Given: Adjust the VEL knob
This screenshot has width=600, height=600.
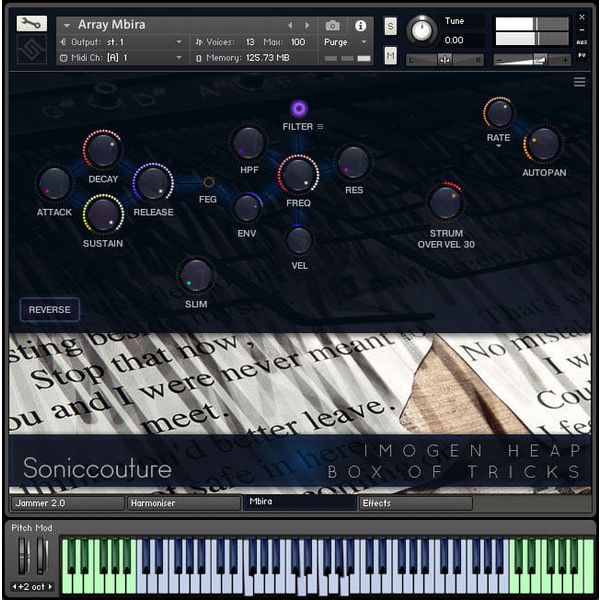Looking at the screenshot, I should [299, 240].
